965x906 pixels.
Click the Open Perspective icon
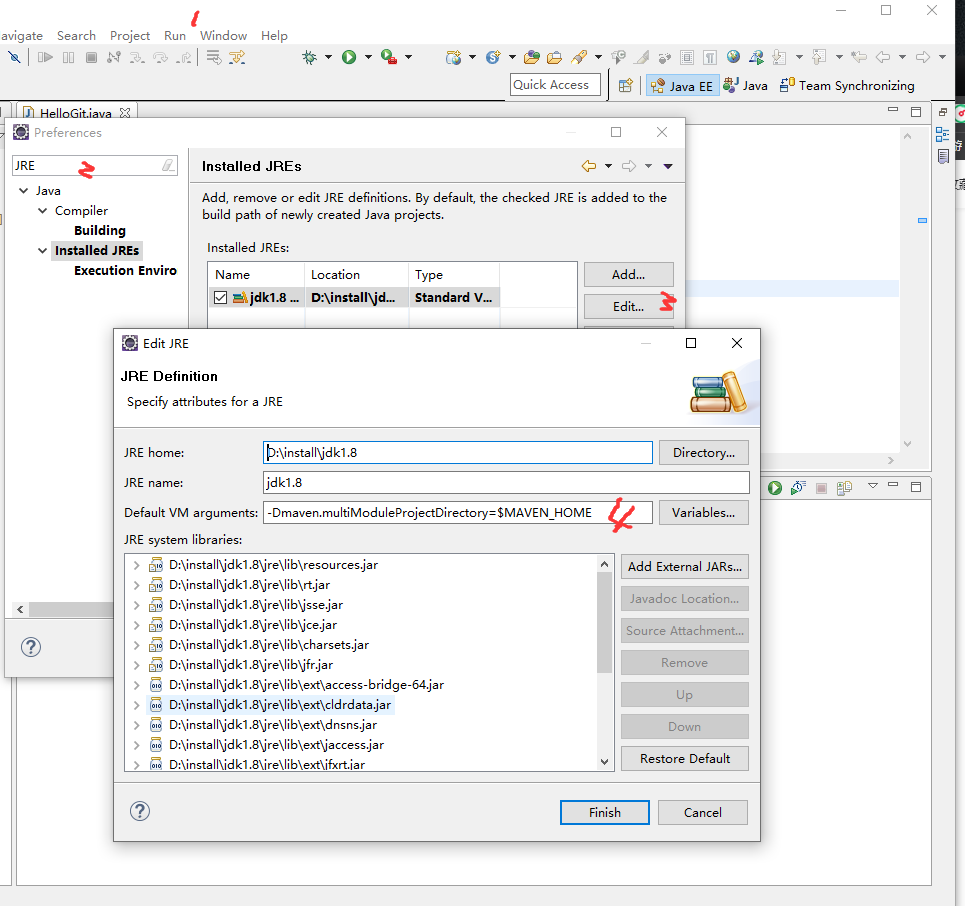[625, 86]
